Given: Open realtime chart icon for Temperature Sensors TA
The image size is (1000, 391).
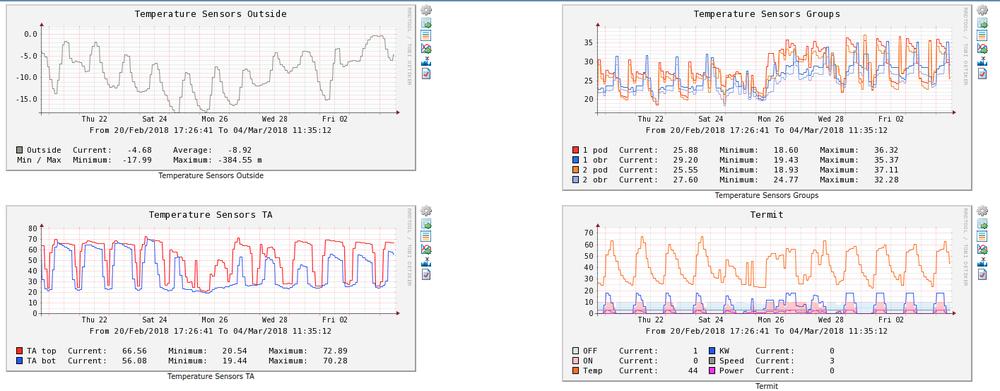Looking at the screenshot, I should [x=427, y=249].
